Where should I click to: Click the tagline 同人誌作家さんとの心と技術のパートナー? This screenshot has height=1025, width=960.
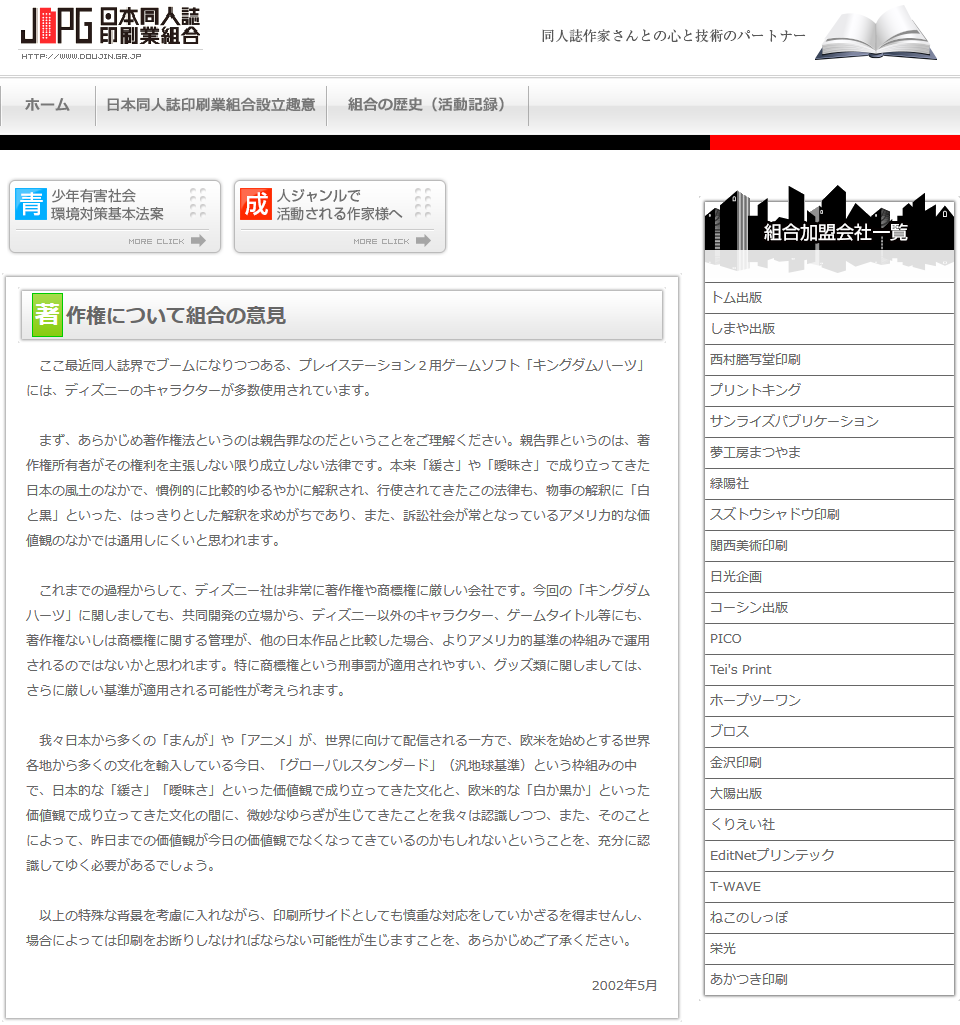coord(673,36)
